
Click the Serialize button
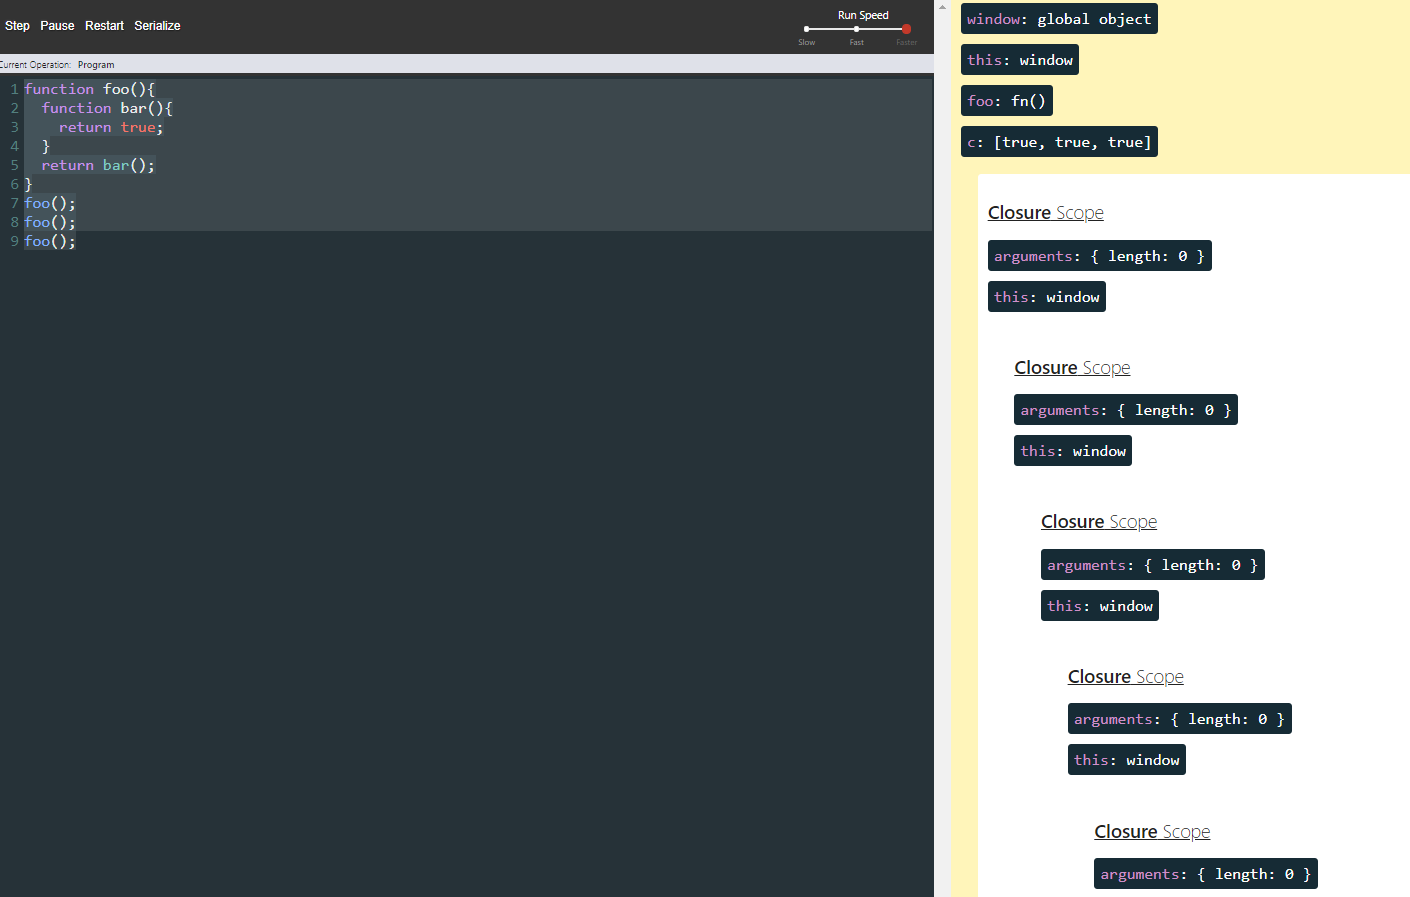[157, 26]
